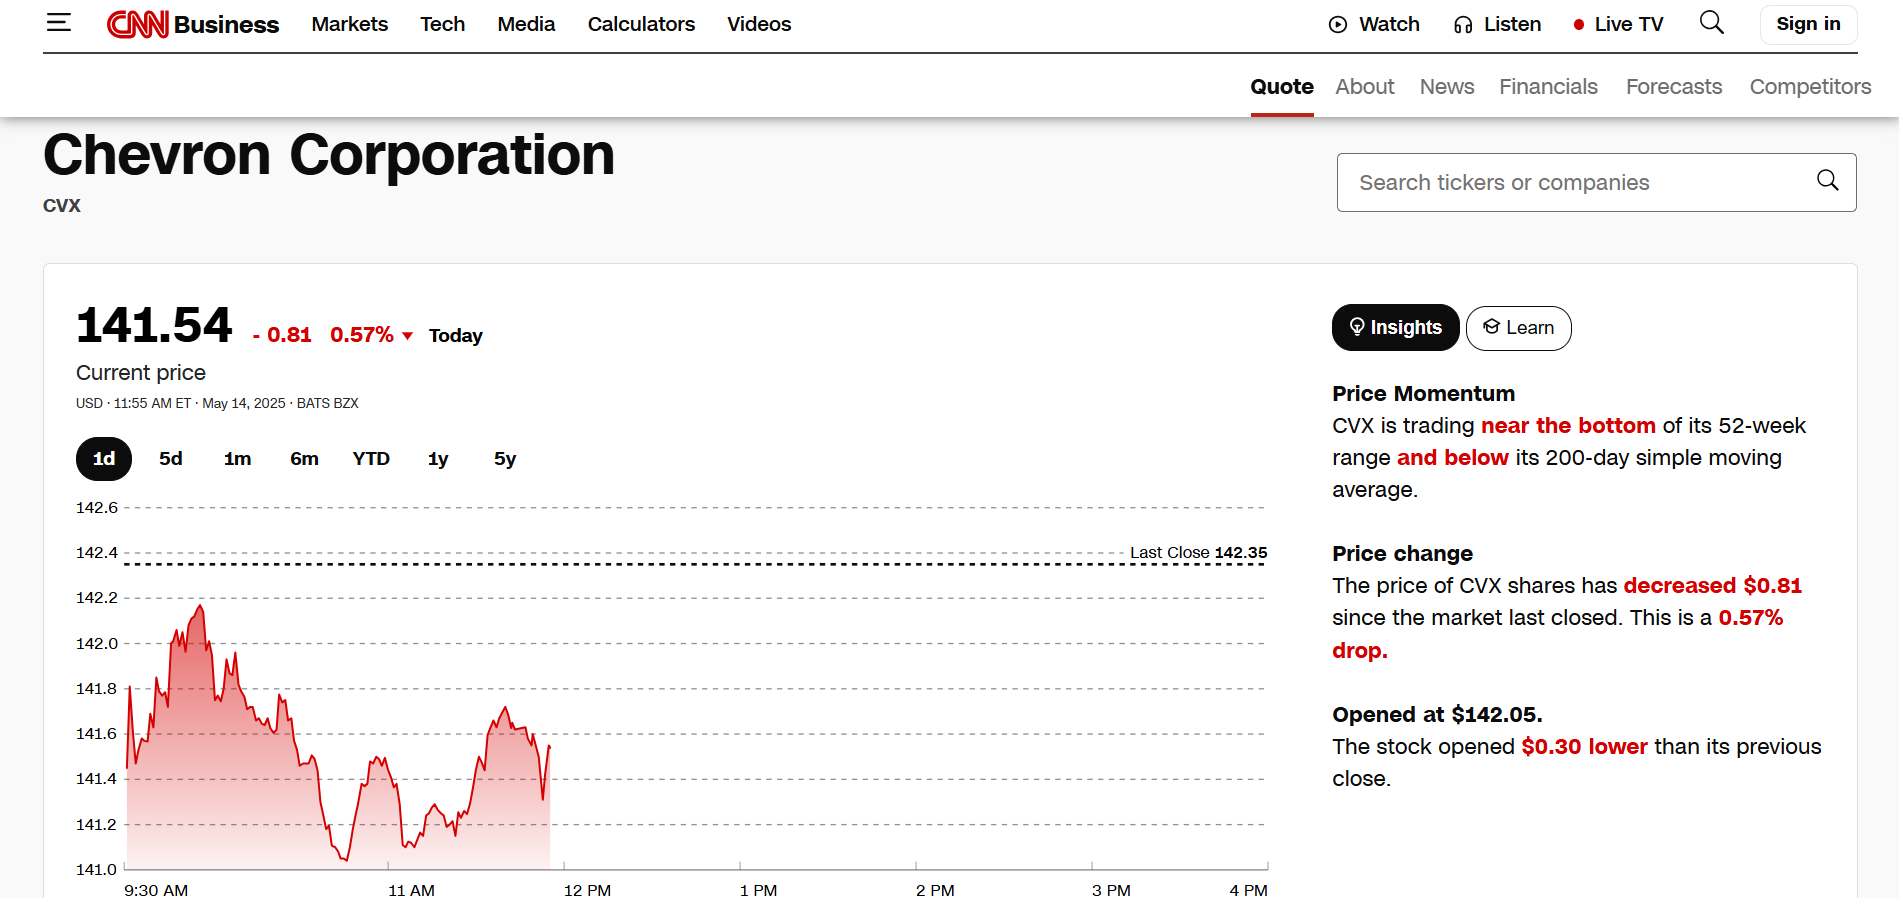Click the Listen link with its headphones icon

coord(1497,24)
